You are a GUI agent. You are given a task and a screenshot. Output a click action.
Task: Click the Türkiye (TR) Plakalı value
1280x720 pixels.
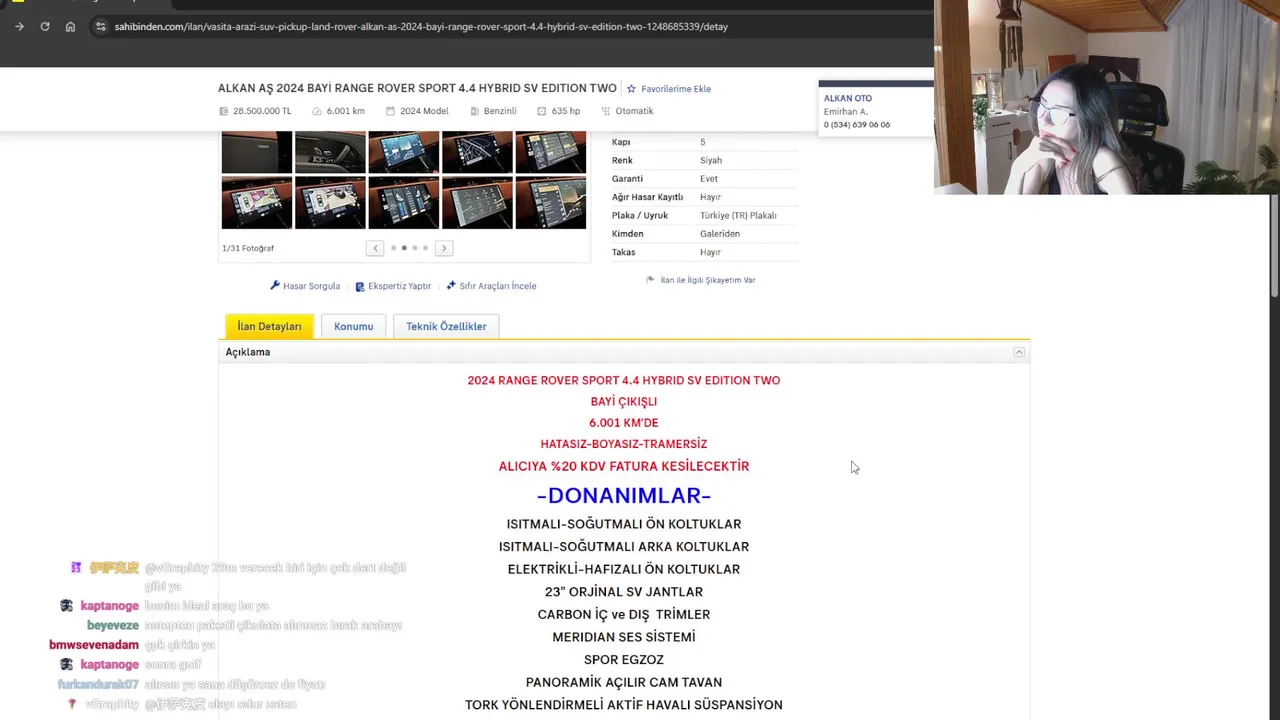(738, 215)
